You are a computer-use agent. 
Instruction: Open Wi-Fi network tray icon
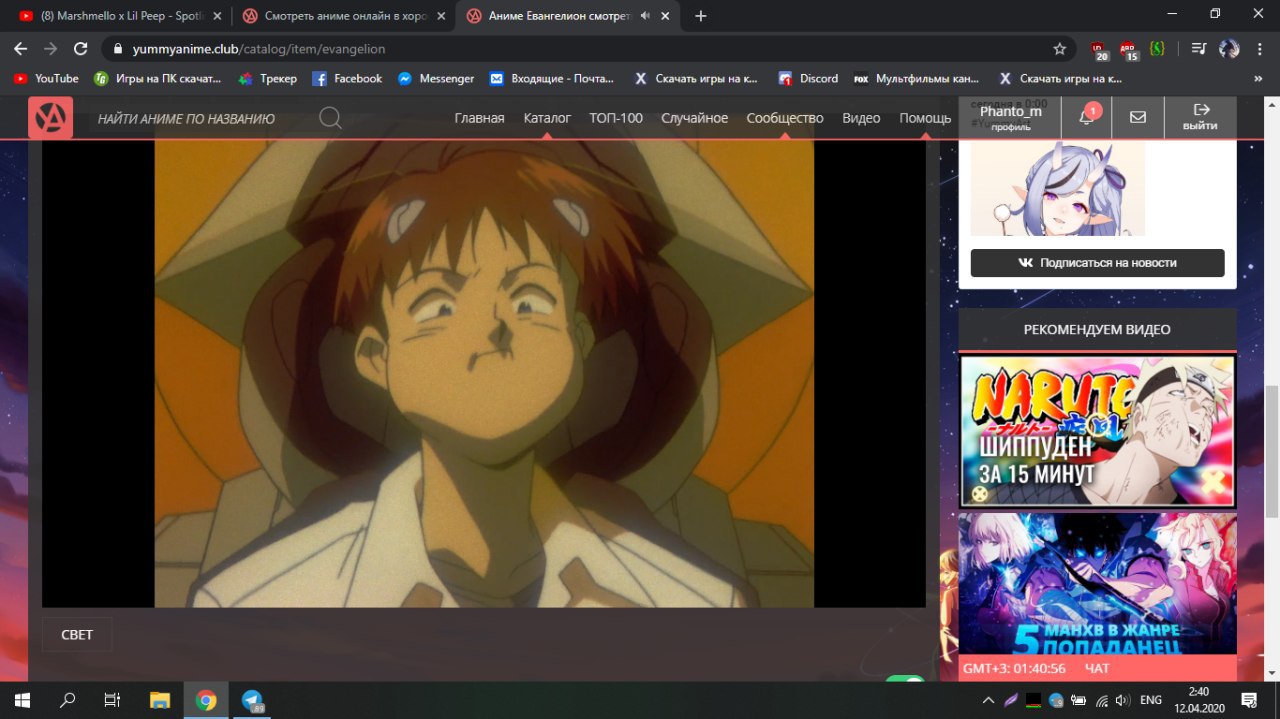click(x=1101, y=700)
